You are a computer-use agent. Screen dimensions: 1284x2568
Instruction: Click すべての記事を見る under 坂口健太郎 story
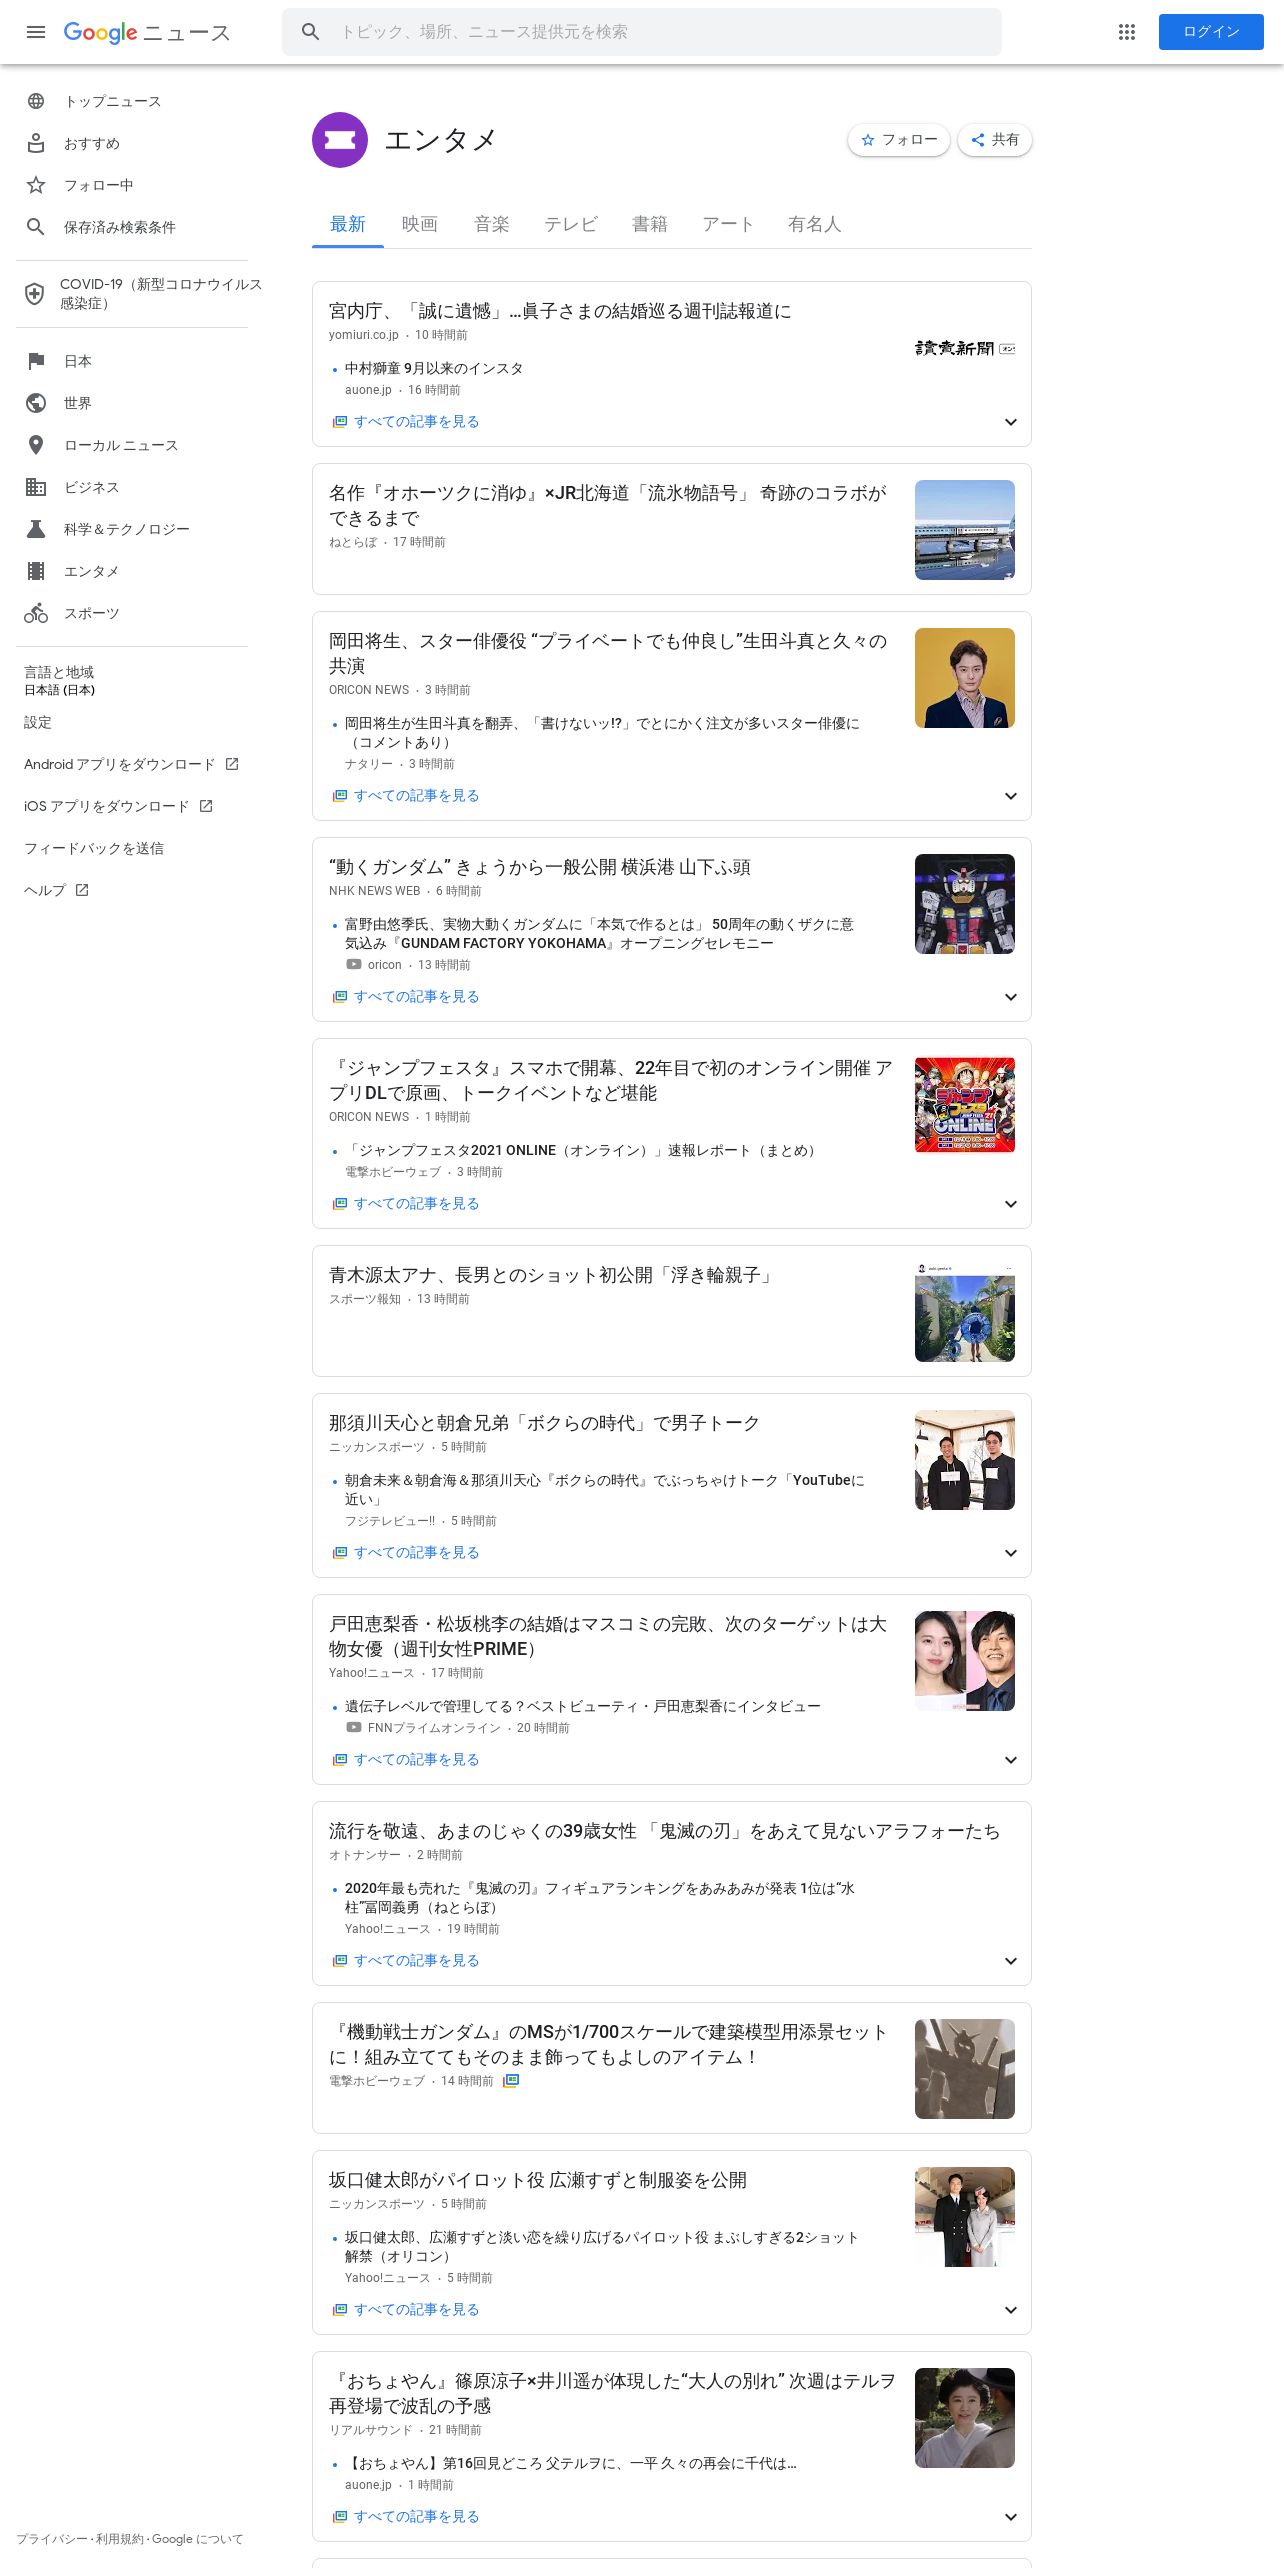(x=416, y=2310)
